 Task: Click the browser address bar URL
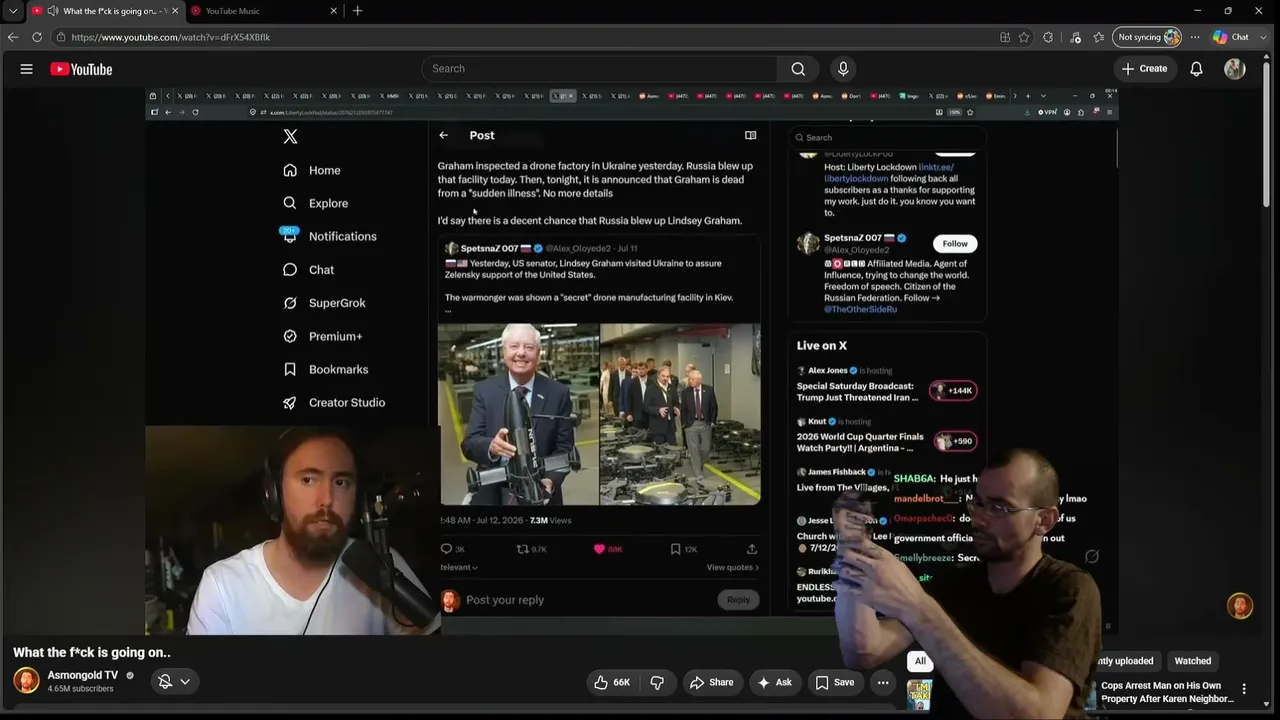click(x=171, y=37)
